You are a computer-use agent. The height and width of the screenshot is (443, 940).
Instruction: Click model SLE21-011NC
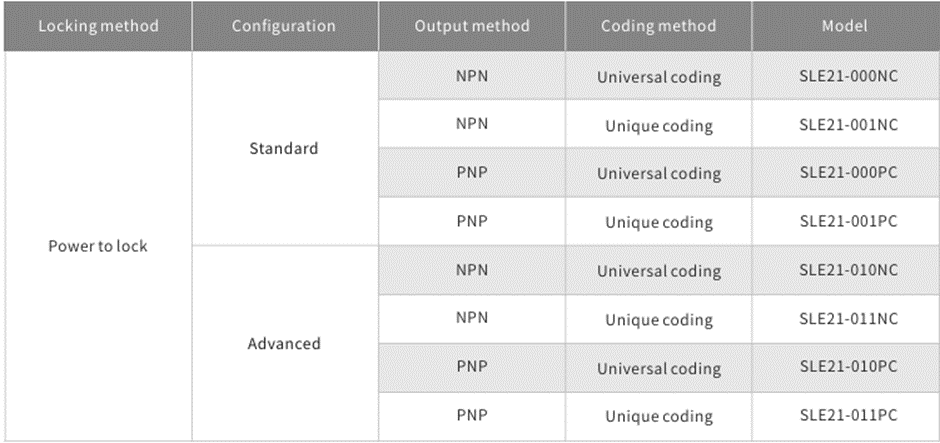point(848,319)
